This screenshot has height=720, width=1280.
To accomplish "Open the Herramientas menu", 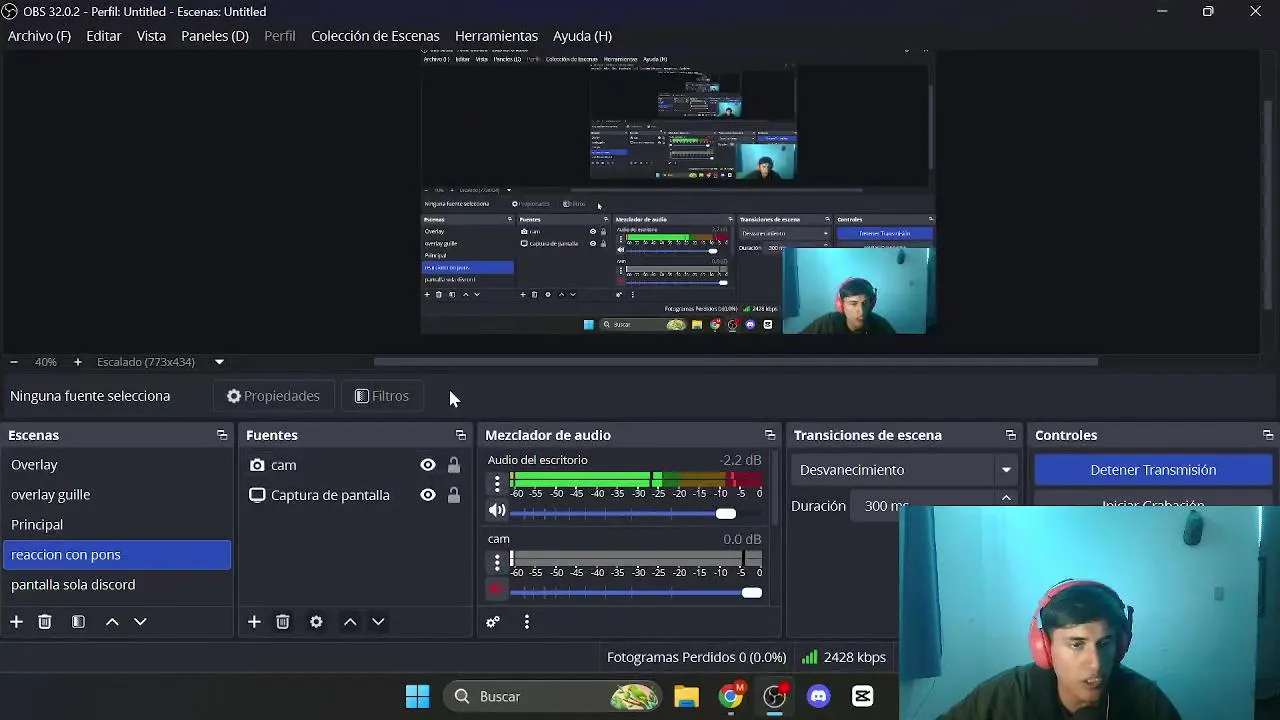I will point(496,36).
